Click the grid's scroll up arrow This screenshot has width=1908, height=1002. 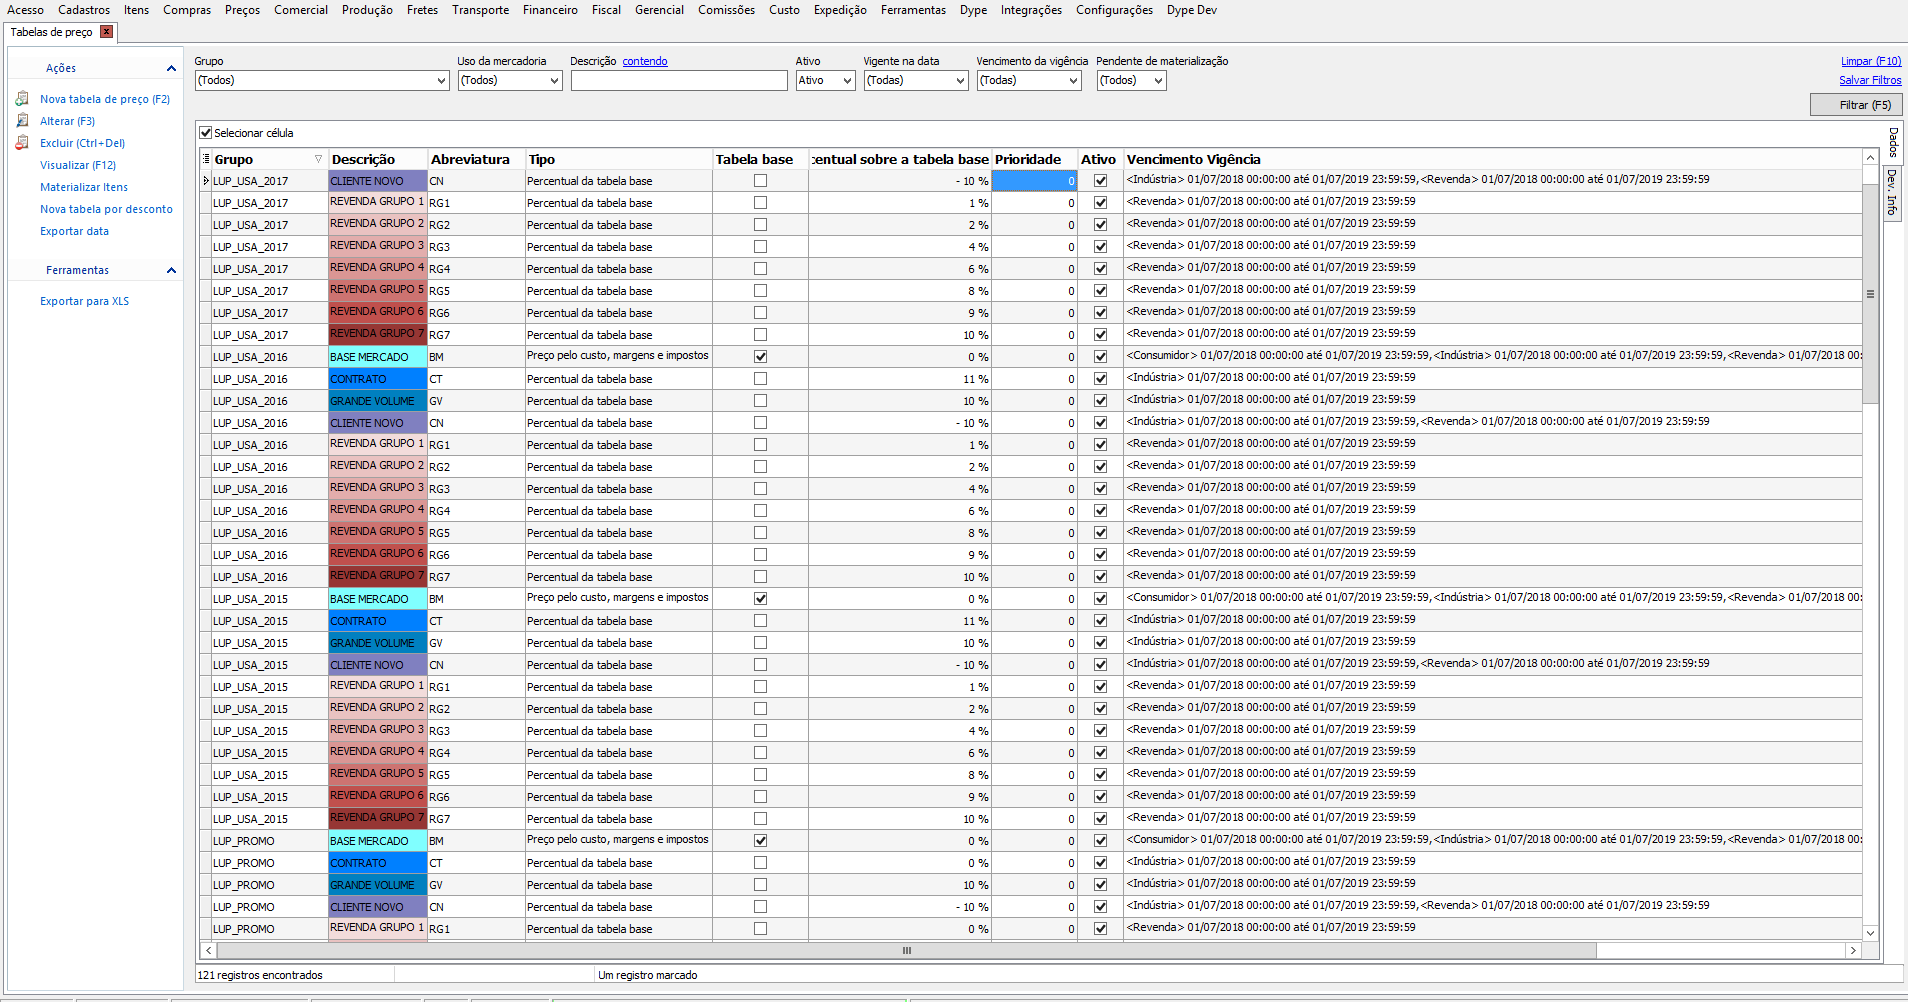coord(1870,157)
